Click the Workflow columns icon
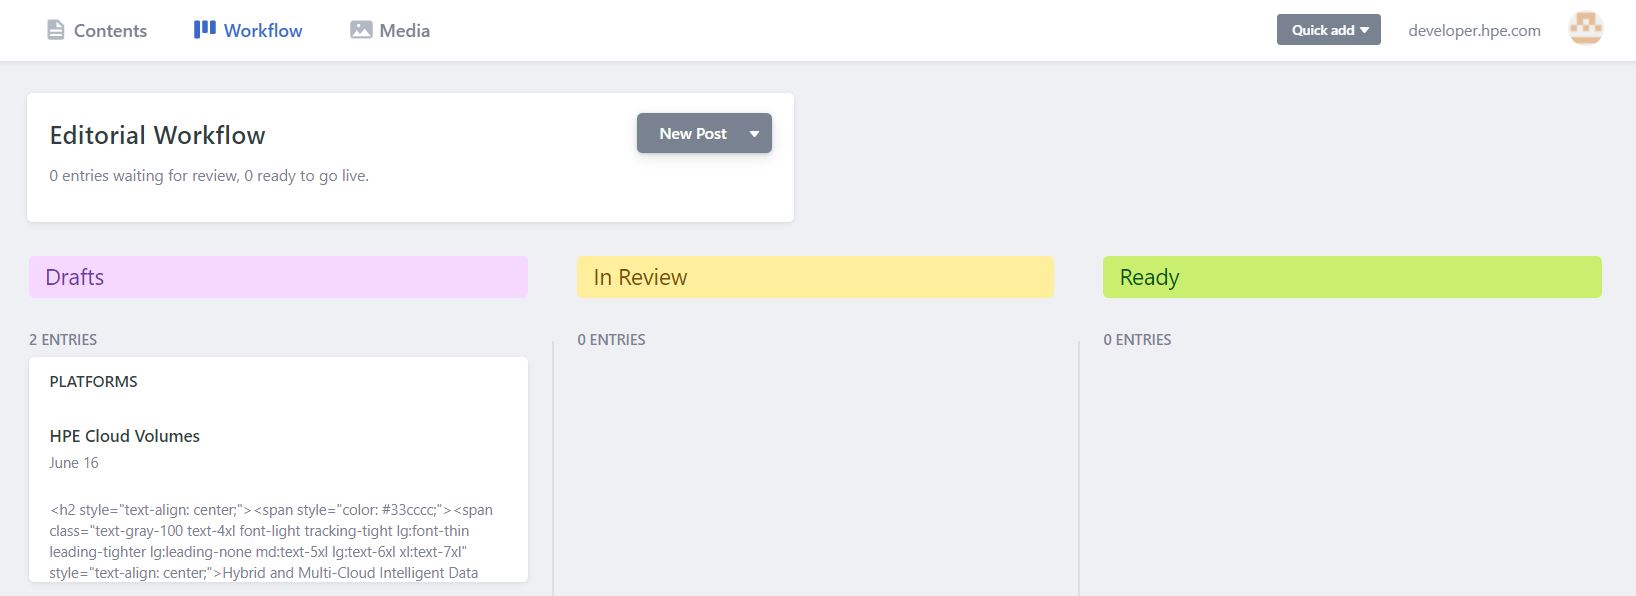 coord(205,29)
